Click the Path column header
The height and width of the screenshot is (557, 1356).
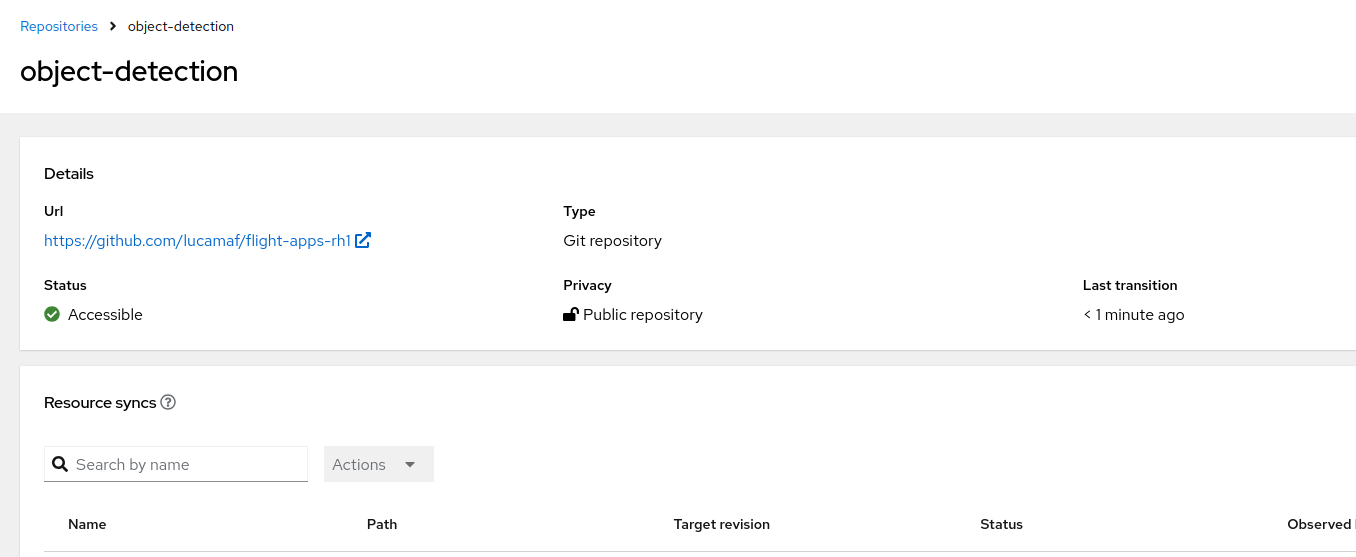click(x=382, y=524)
